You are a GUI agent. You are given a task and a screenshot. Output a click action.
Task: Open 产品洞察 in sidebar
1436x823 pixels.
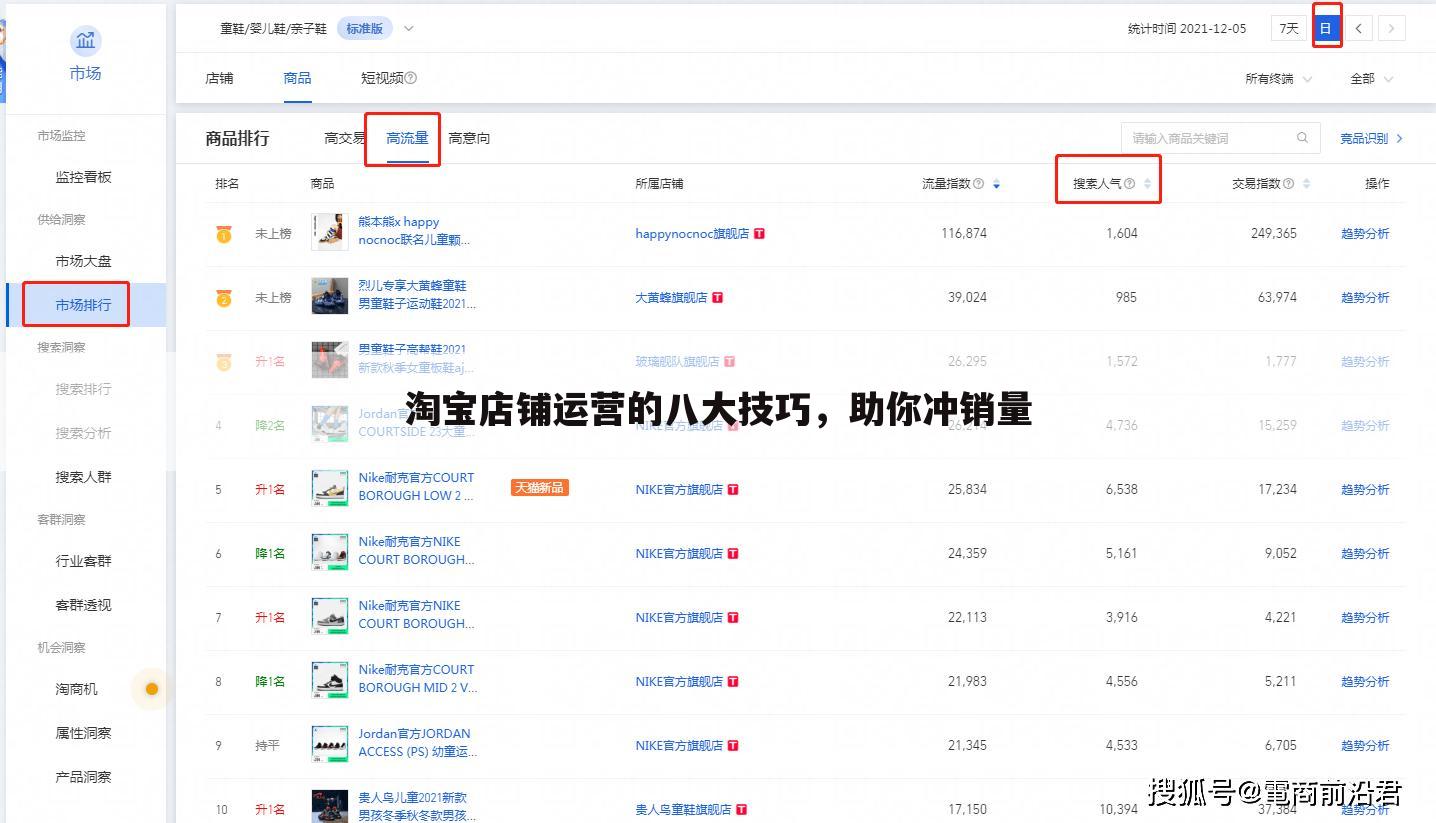83,777
